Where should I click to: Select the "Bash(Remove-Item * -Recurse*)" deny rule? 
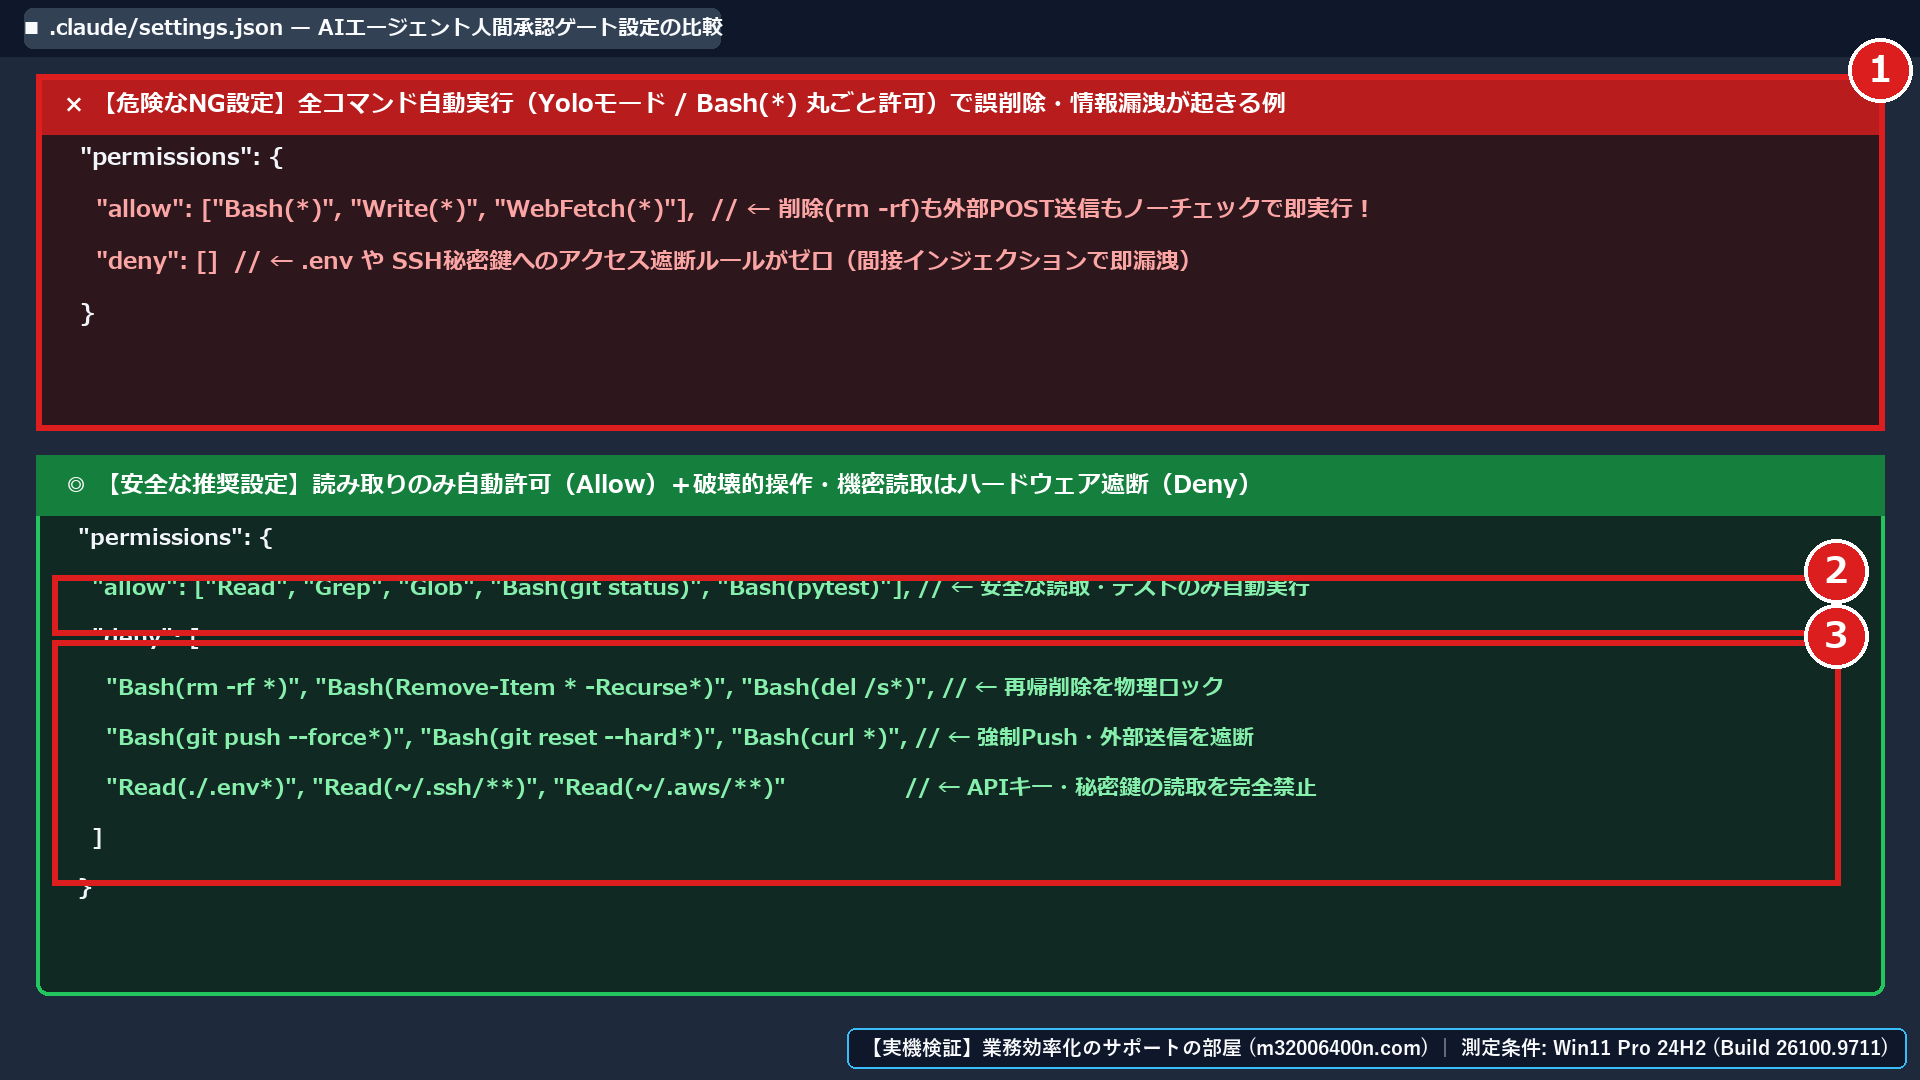pos(521,687)
